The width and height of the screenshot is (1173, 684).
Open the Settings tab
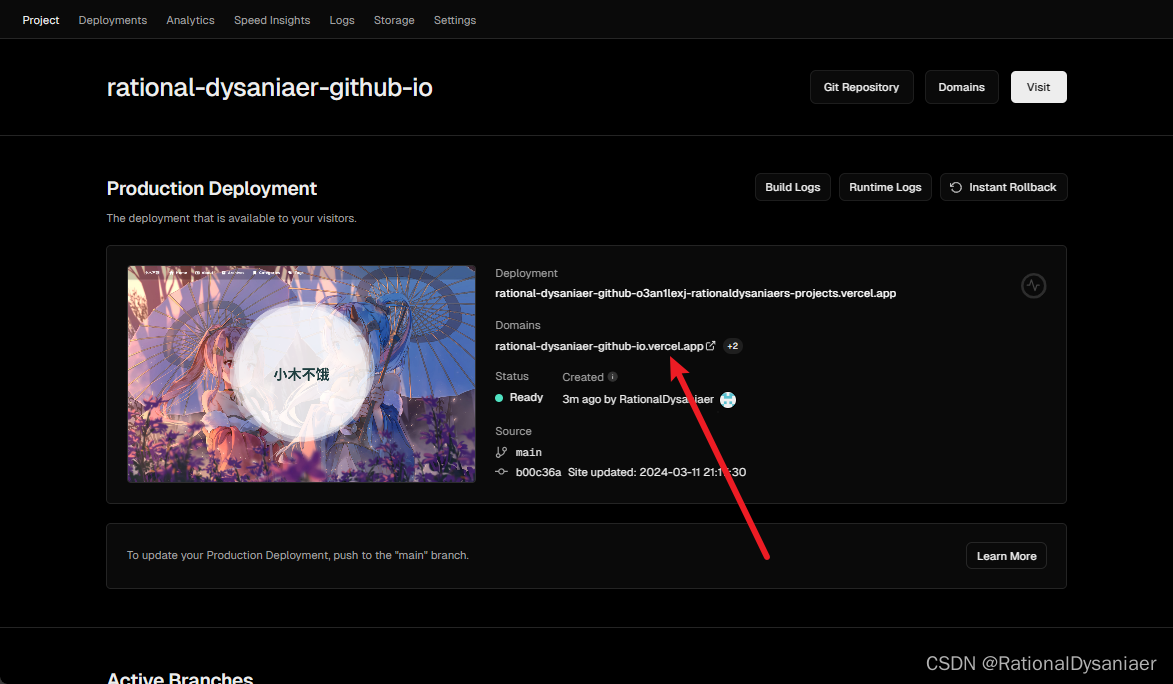click(x=455, y=20)
